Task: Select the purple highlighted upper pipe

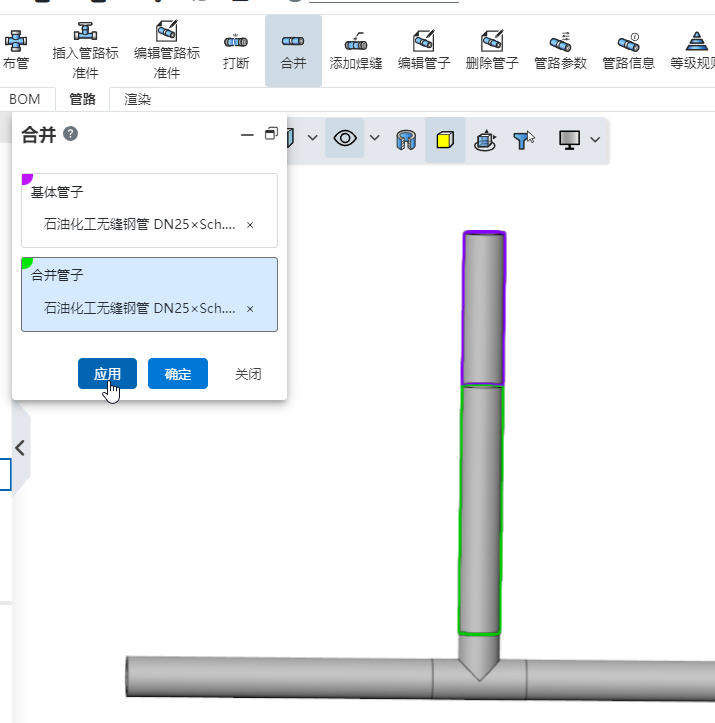Action: click(x=484, y=308)
